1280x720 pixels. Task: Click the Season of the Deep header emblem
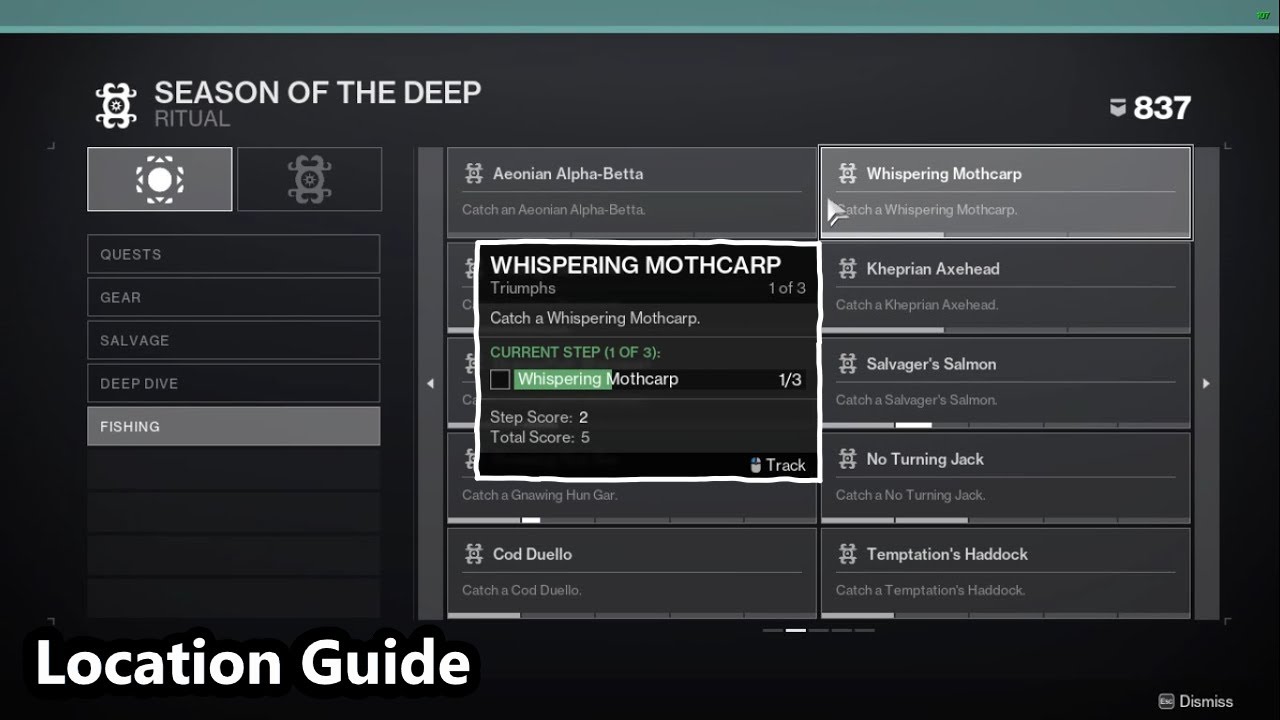[116, 105]
